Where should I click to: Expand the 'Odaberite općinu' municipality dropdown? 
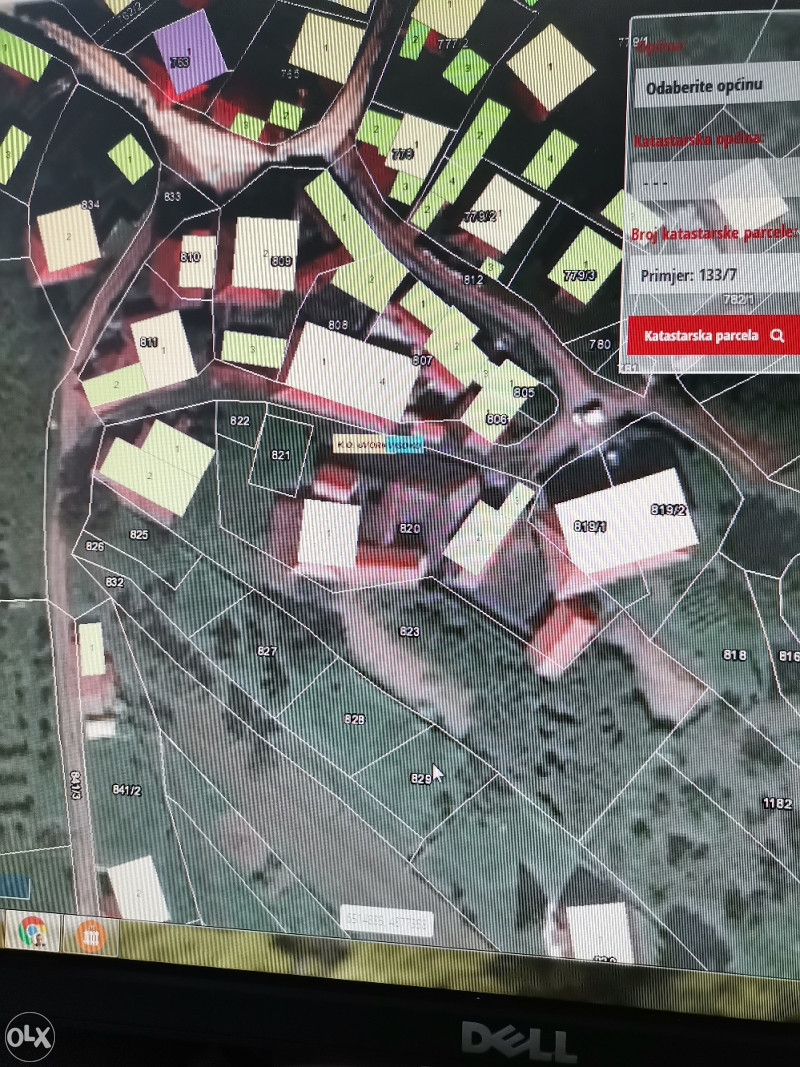(718, 86)
